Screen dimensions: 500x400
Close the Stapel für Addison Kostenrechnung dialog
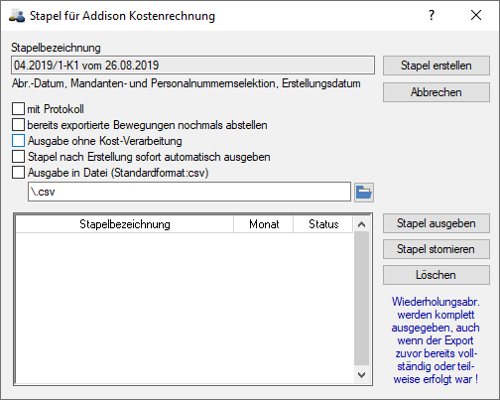pyautogui.click(x=476, y=15)
